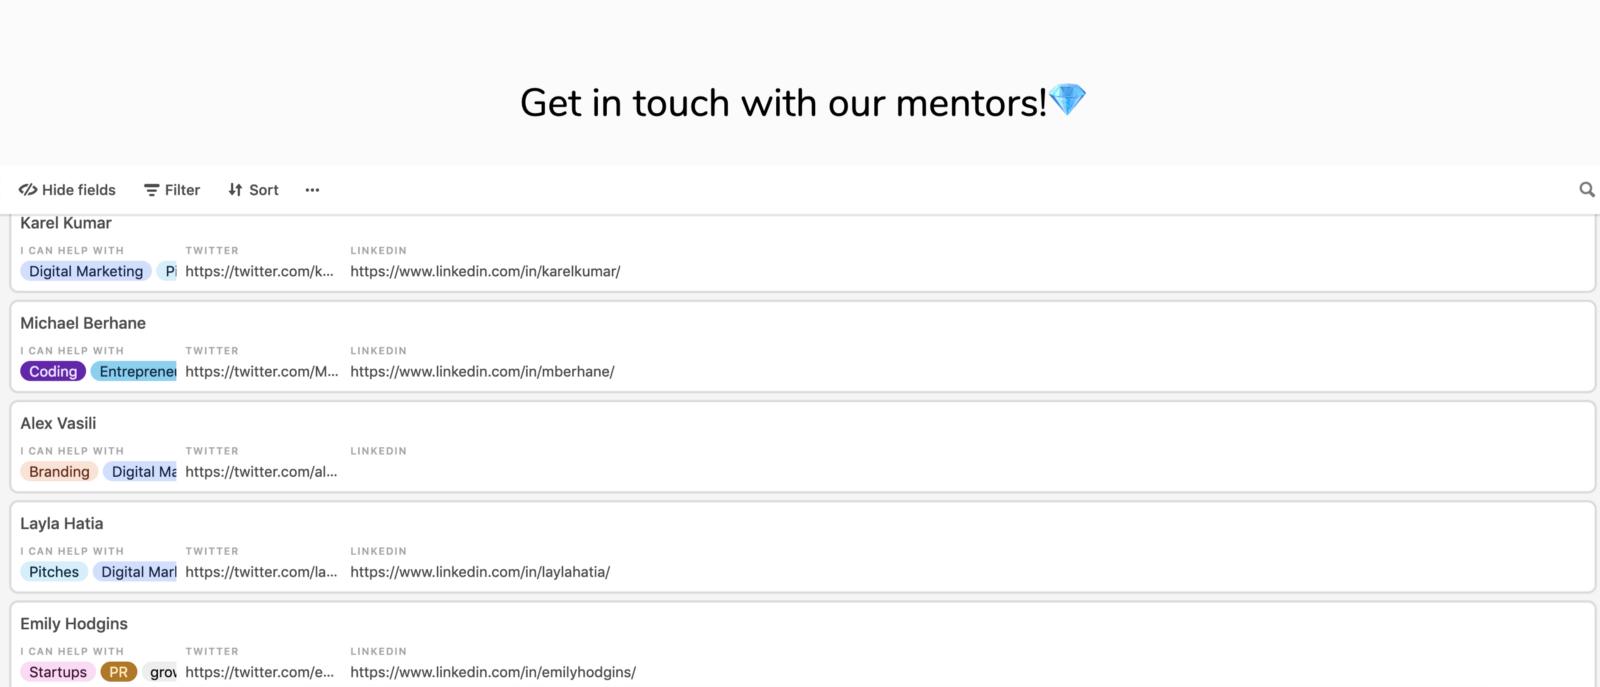Open the Emily Hodgins record by name

tap(74, 624)
